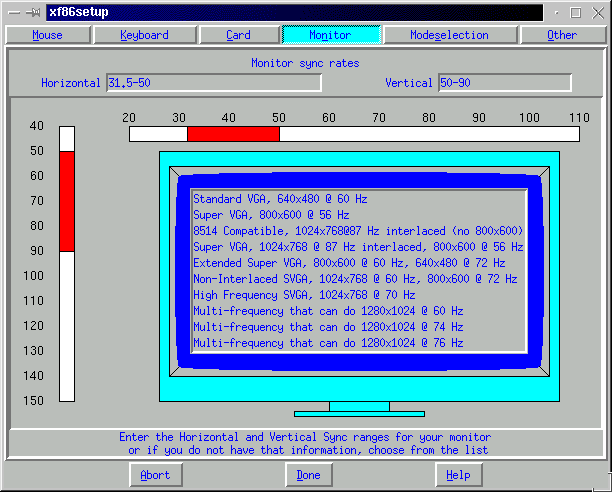612x492 pixels.
Task: Click the Horizontal sync rate field
Action: tap(213, 82)
